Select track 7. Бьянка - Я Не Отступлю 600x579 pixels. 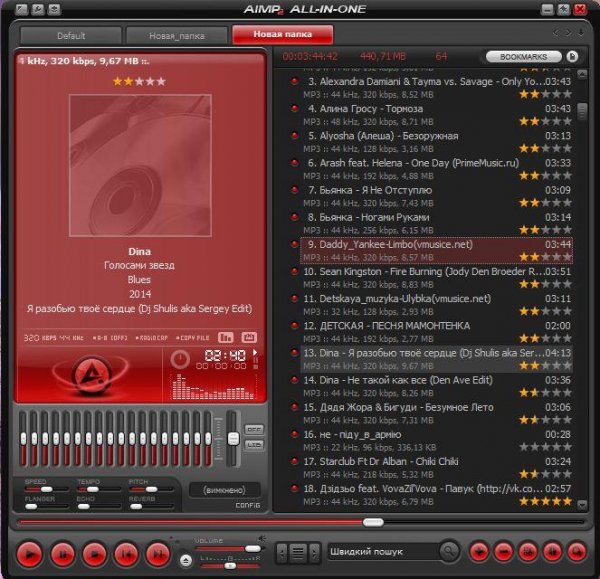[x=437, y=196]
